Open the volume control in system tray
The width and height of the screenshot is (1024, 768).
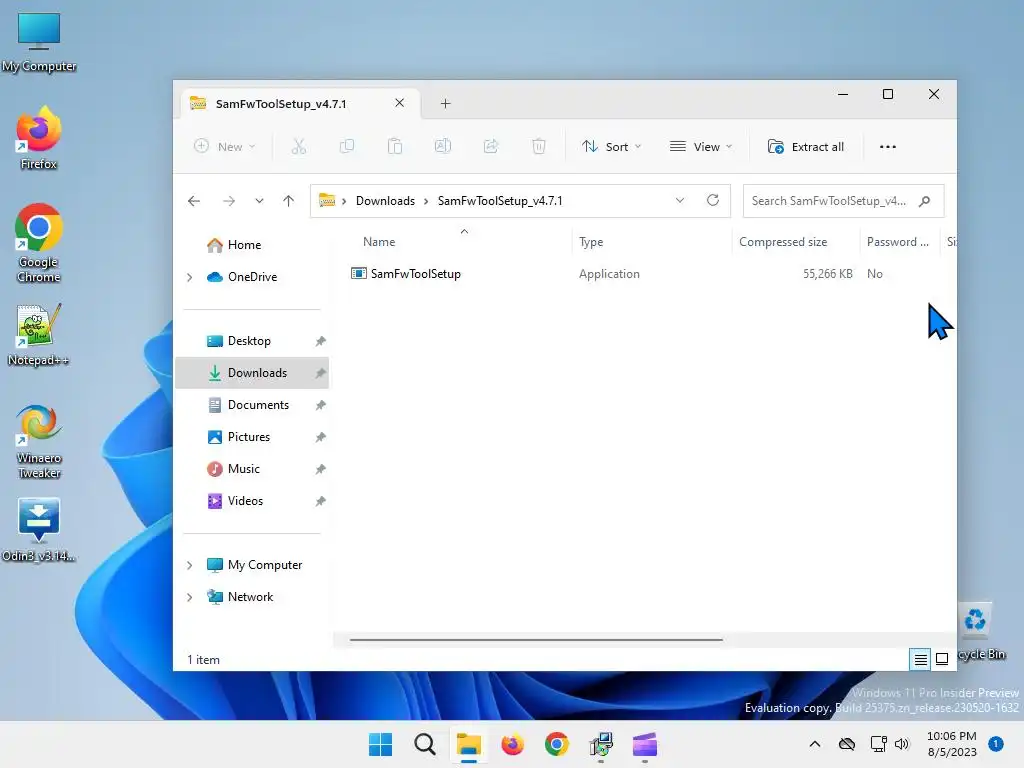[x=902, y=744]
